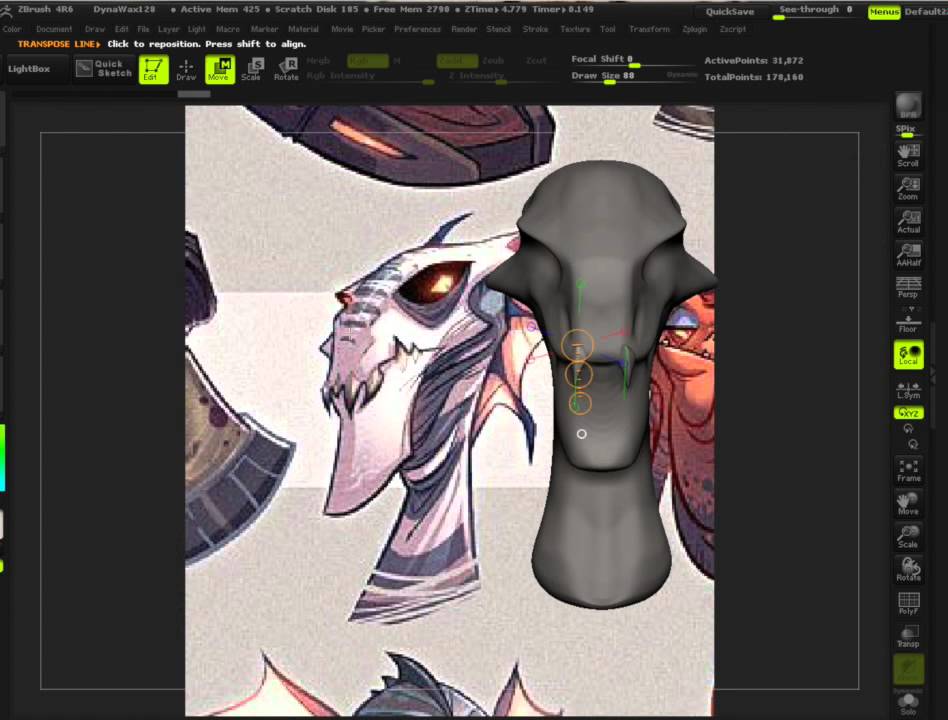Adjust the SPix slider

pos(908,131)
